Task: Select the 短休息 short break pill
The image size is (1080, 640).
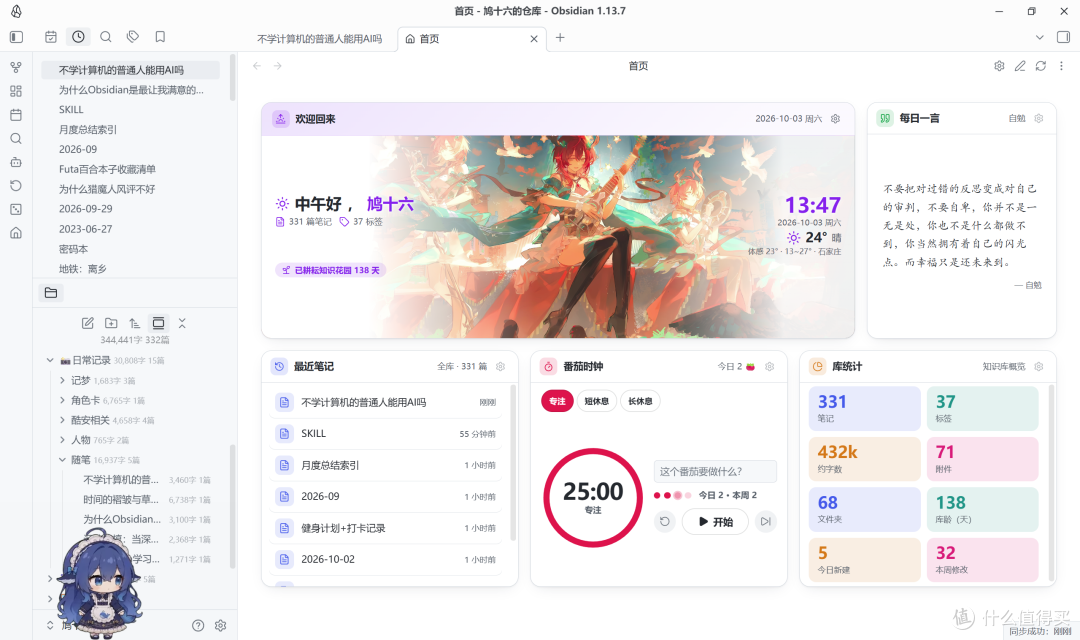Action: pyautogui.click(x=596, y=401)
